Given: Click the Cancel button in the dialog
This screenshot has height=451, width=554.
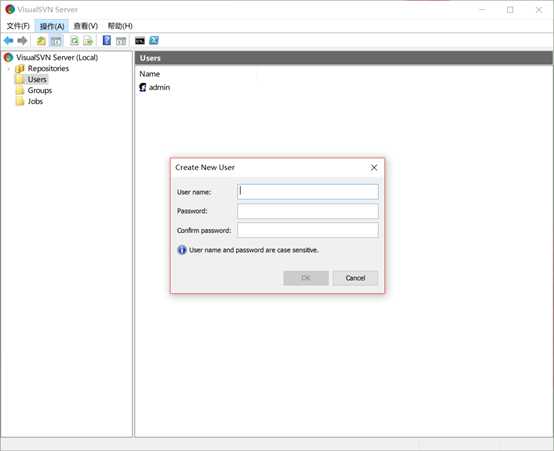Looking at the screenshot, I should tap(355, 278).
